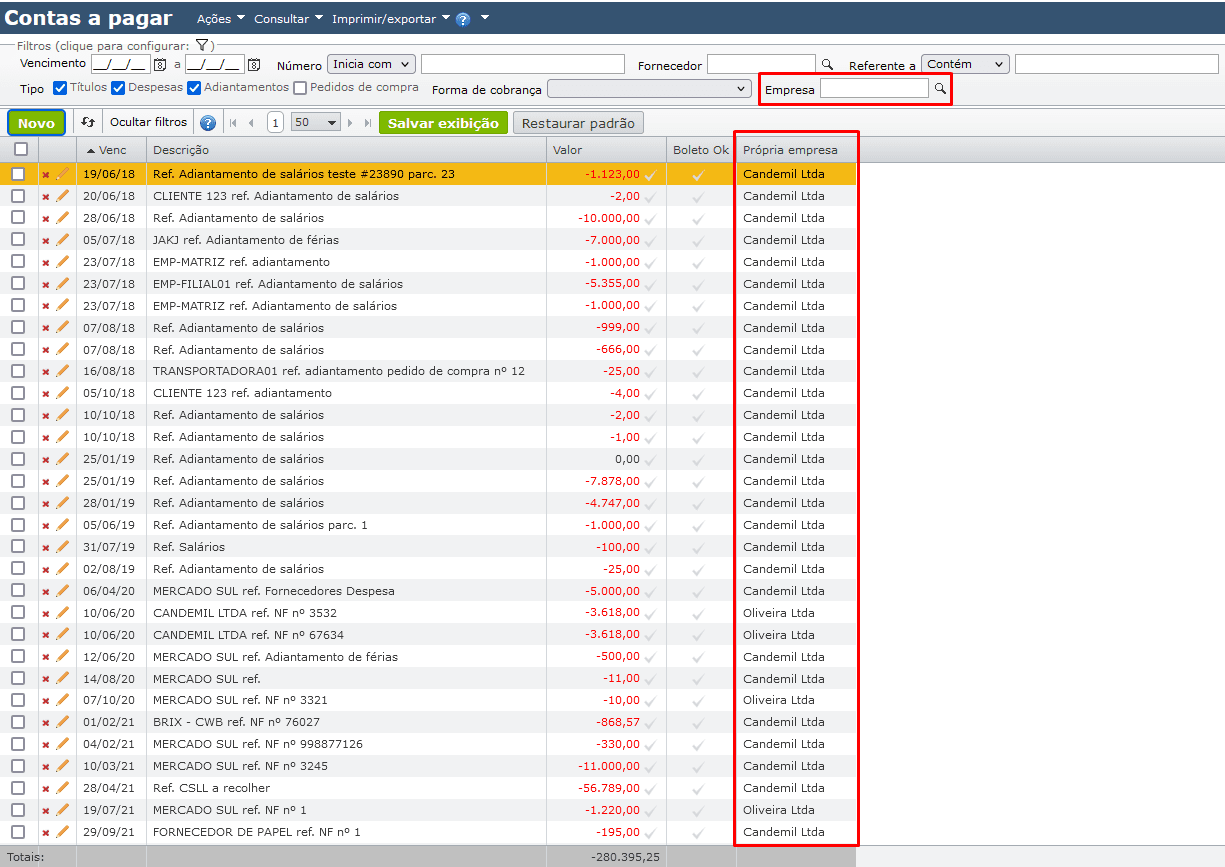Open the Referente a 'Contém' dropdown

(x=965, y=64)
